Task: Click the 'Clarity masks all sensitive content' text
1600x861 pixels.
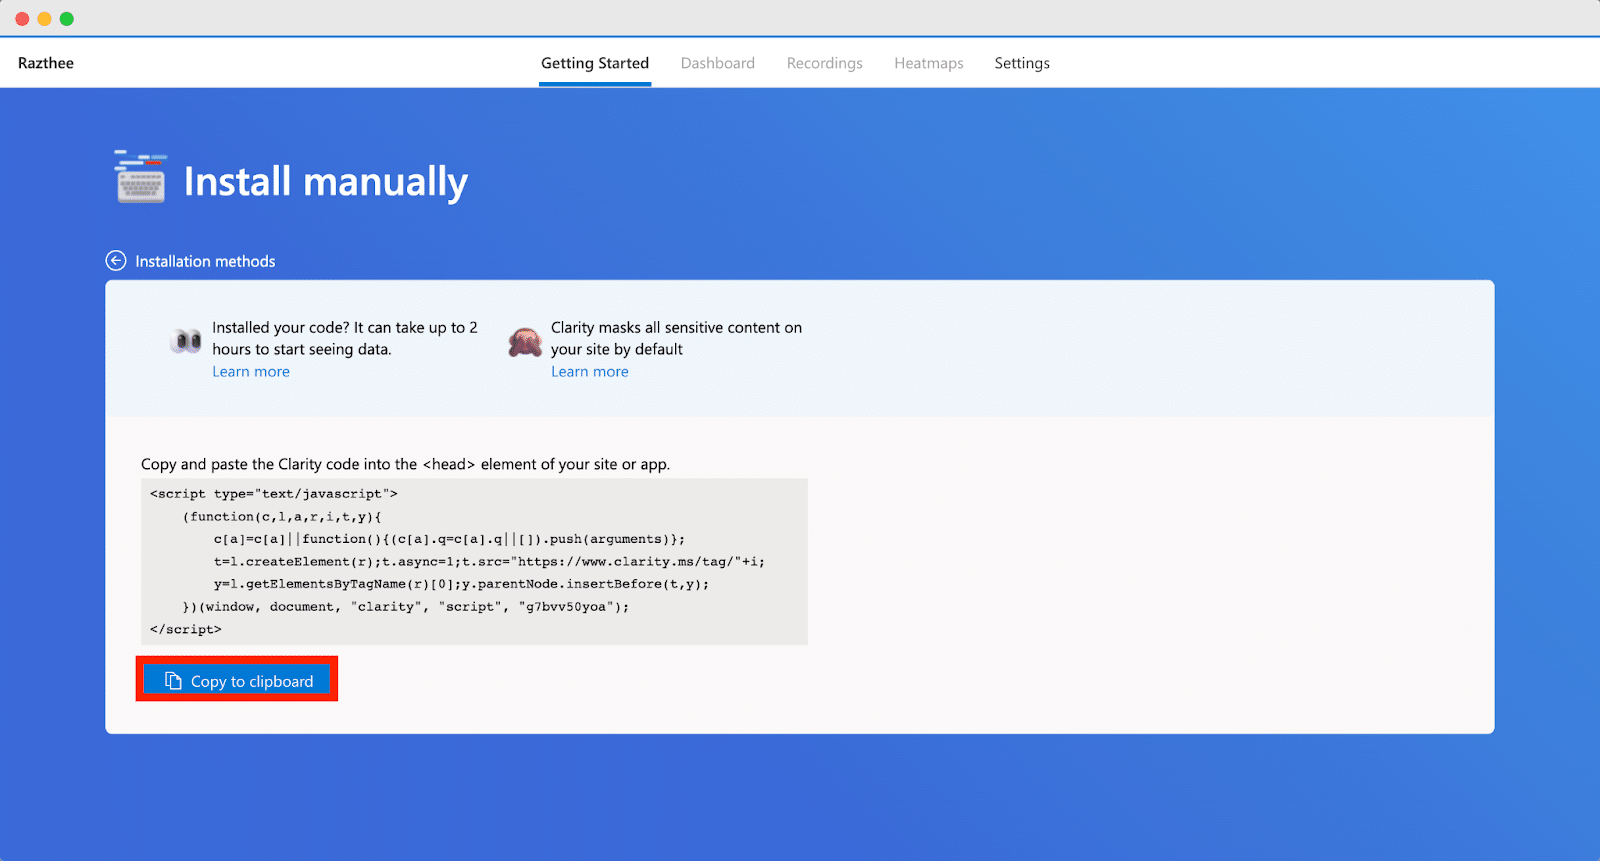Action: [676, 338]
